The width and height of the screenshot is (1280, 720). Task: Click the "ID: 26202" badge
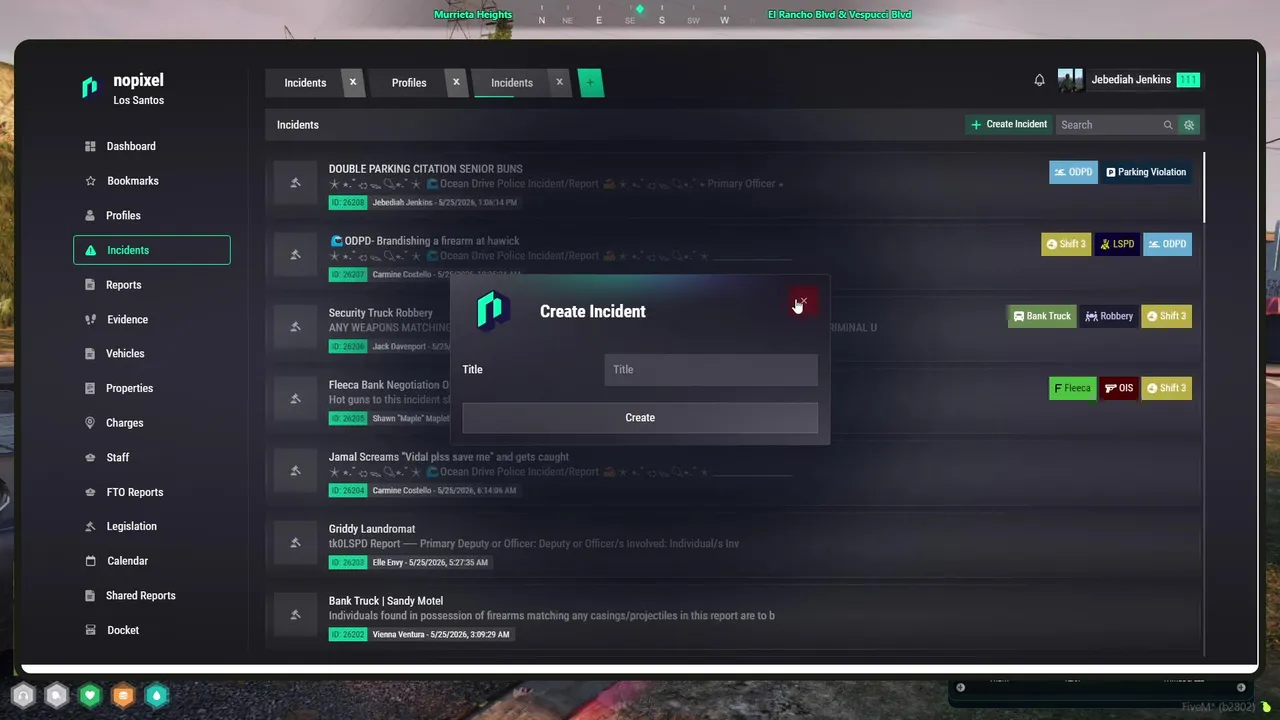pyautogui.click(x=348, y=635)
